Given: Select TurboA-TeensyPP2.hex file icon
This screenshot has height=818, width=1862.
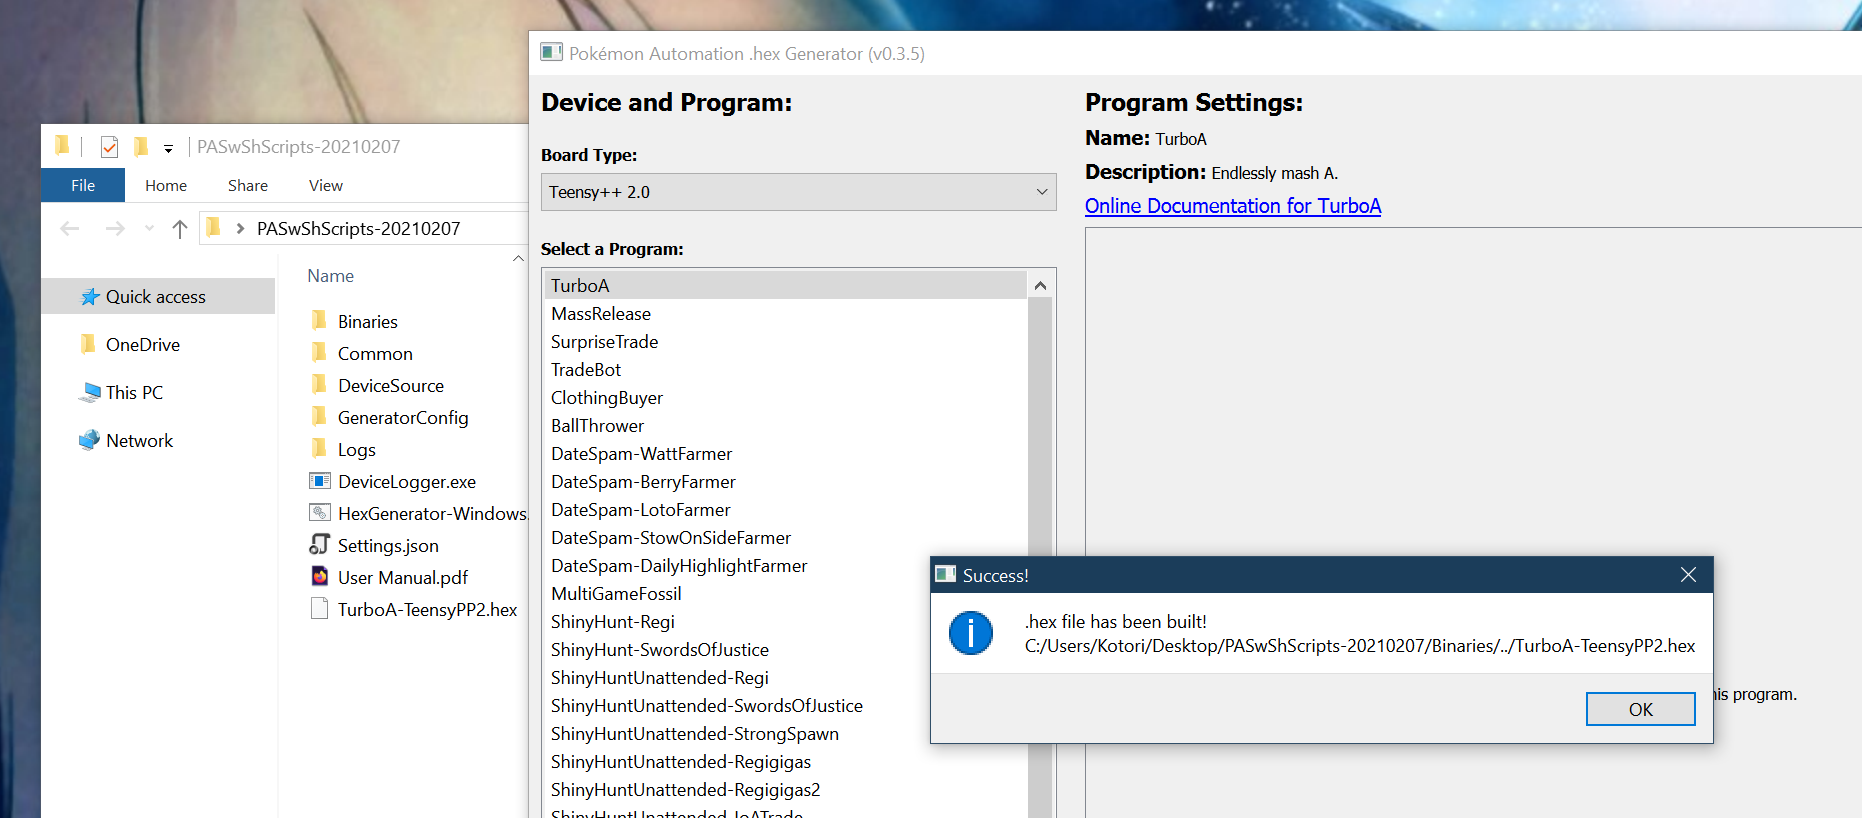Looking at the screenshot, I should pos(320,608).
